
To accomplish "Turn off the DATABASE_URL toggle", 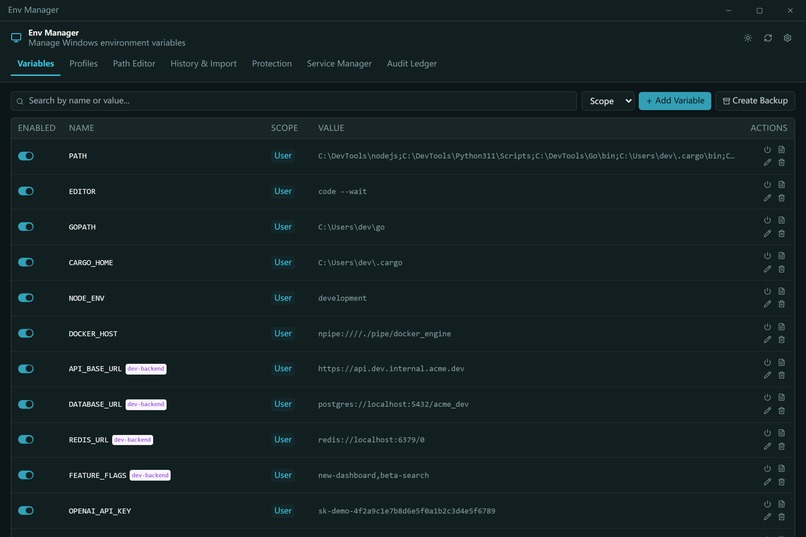I will 26,404.
